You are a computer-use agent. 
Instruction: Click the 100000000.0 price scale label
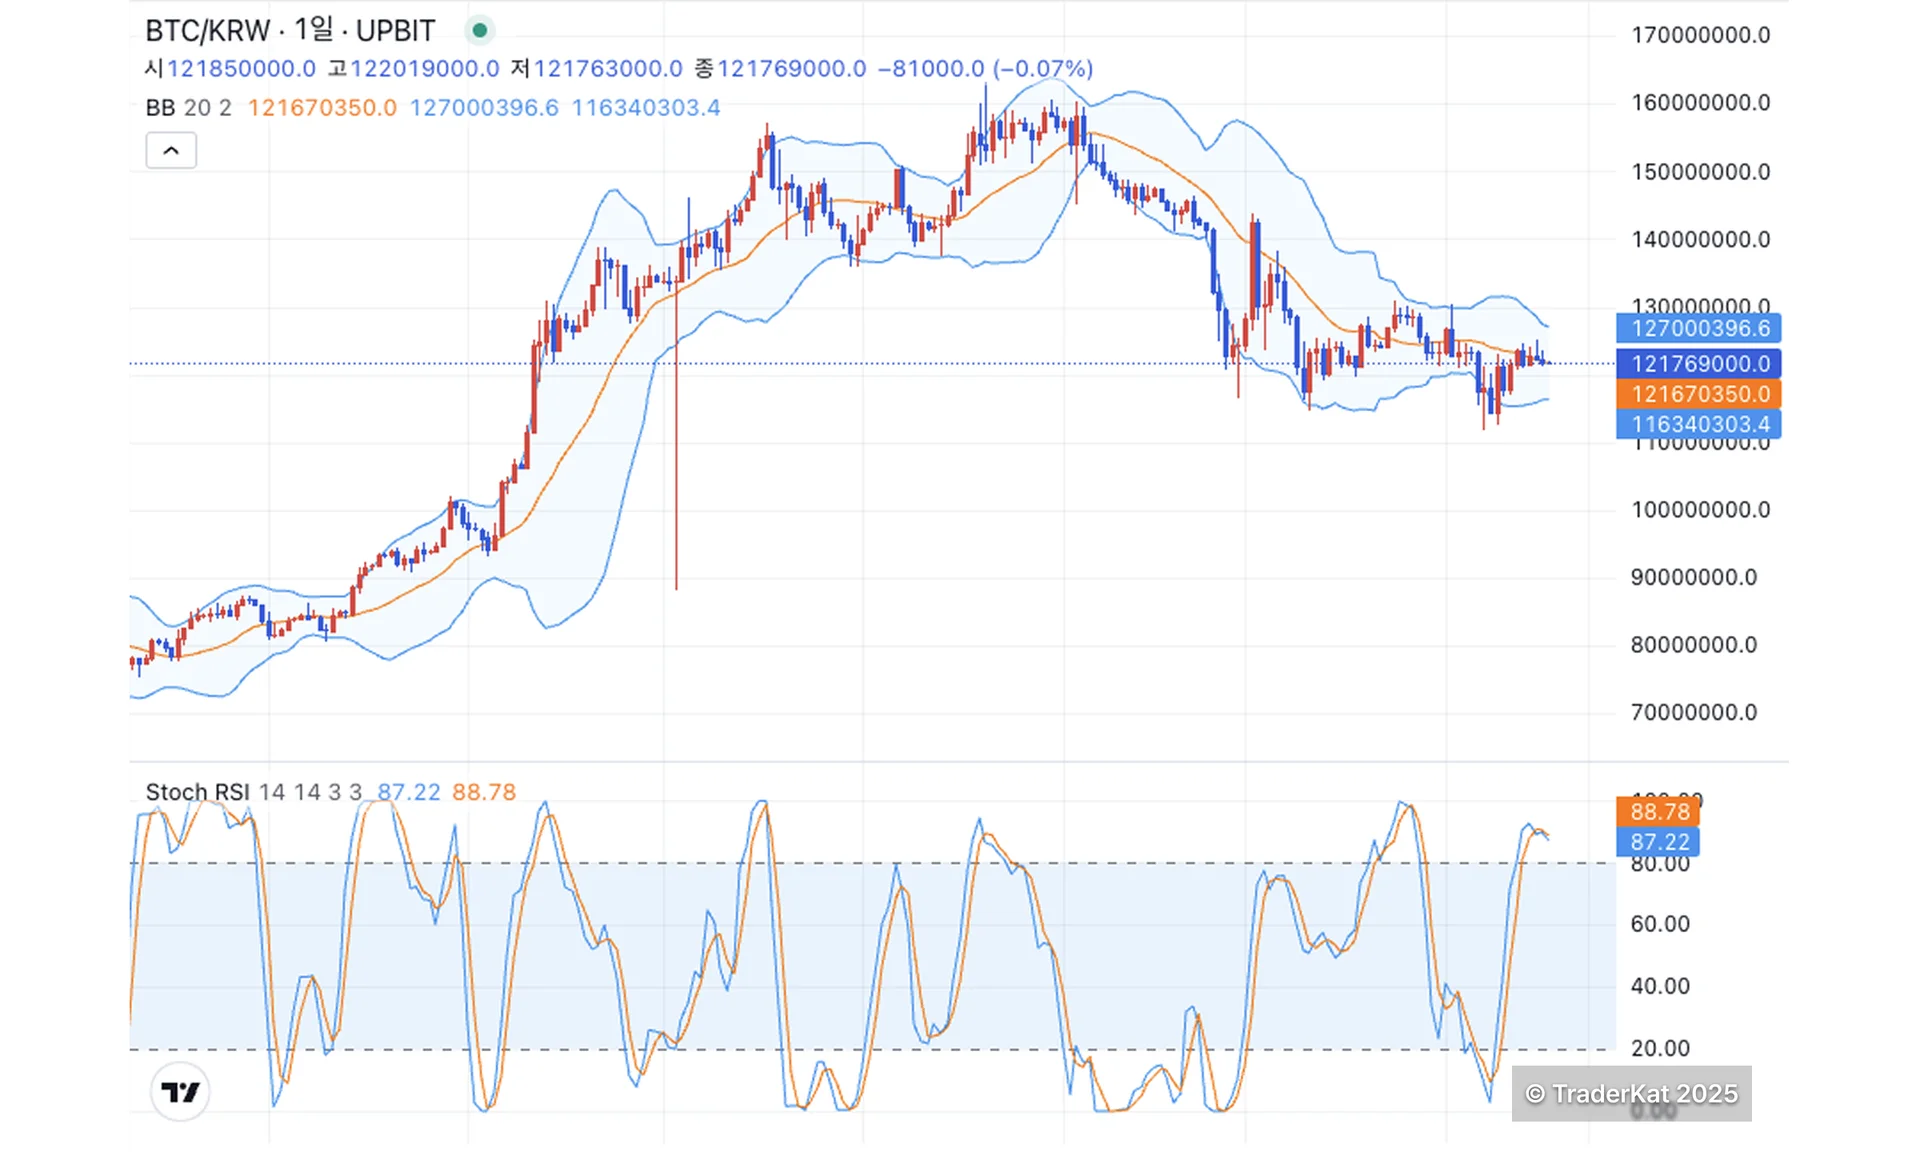click(x=1700, y=510)
